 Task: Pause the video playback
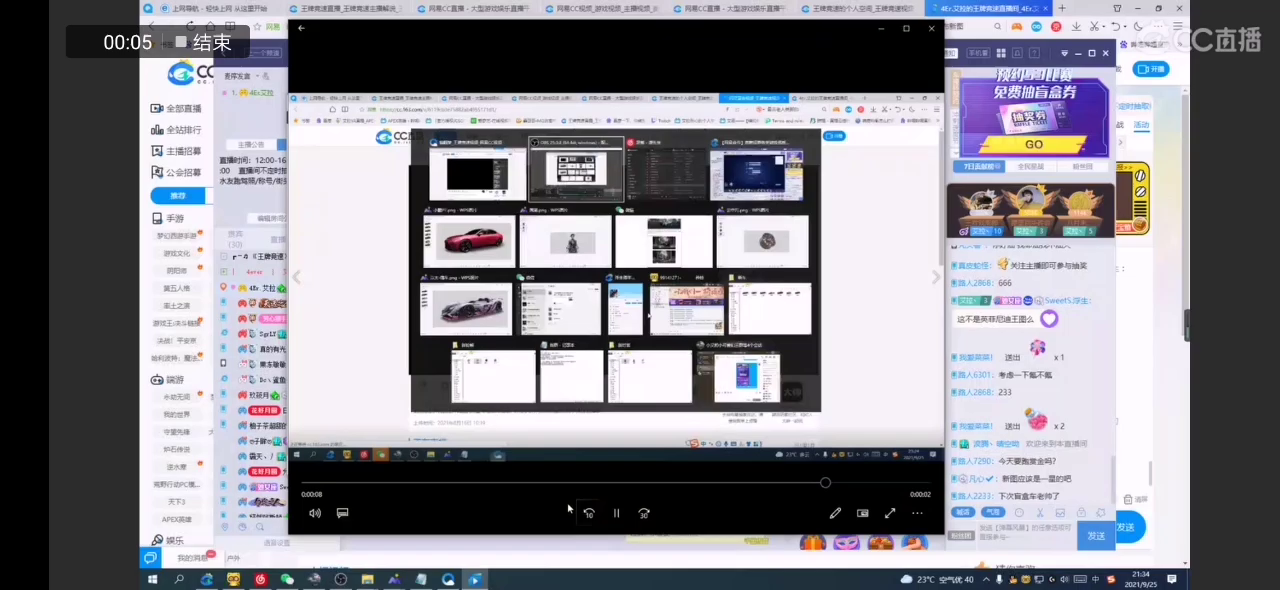(x=616, y=513)
